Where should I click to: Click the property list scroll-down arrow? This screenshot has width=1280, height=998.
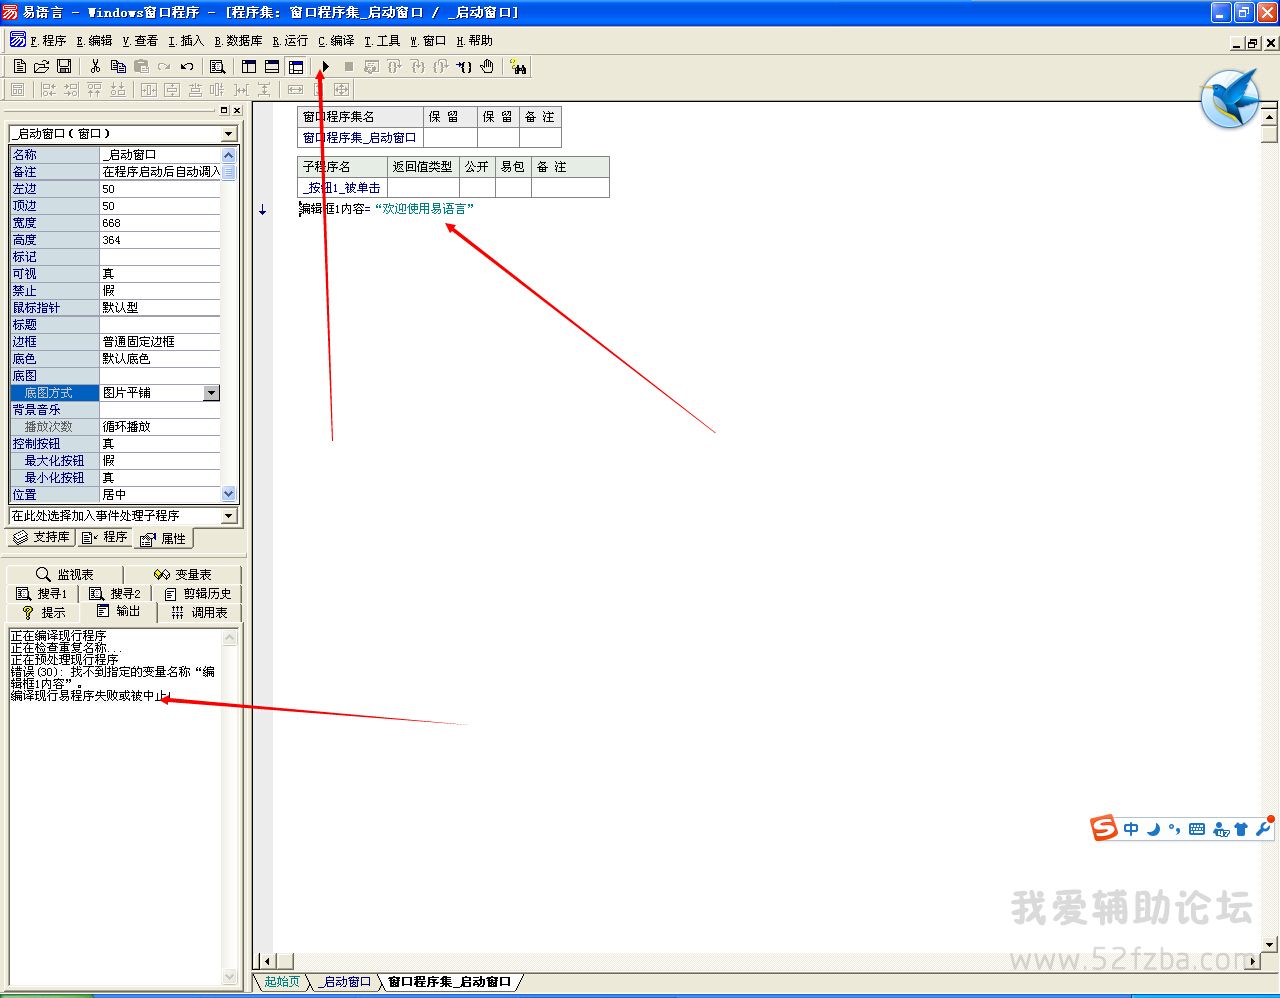[229, 493]
